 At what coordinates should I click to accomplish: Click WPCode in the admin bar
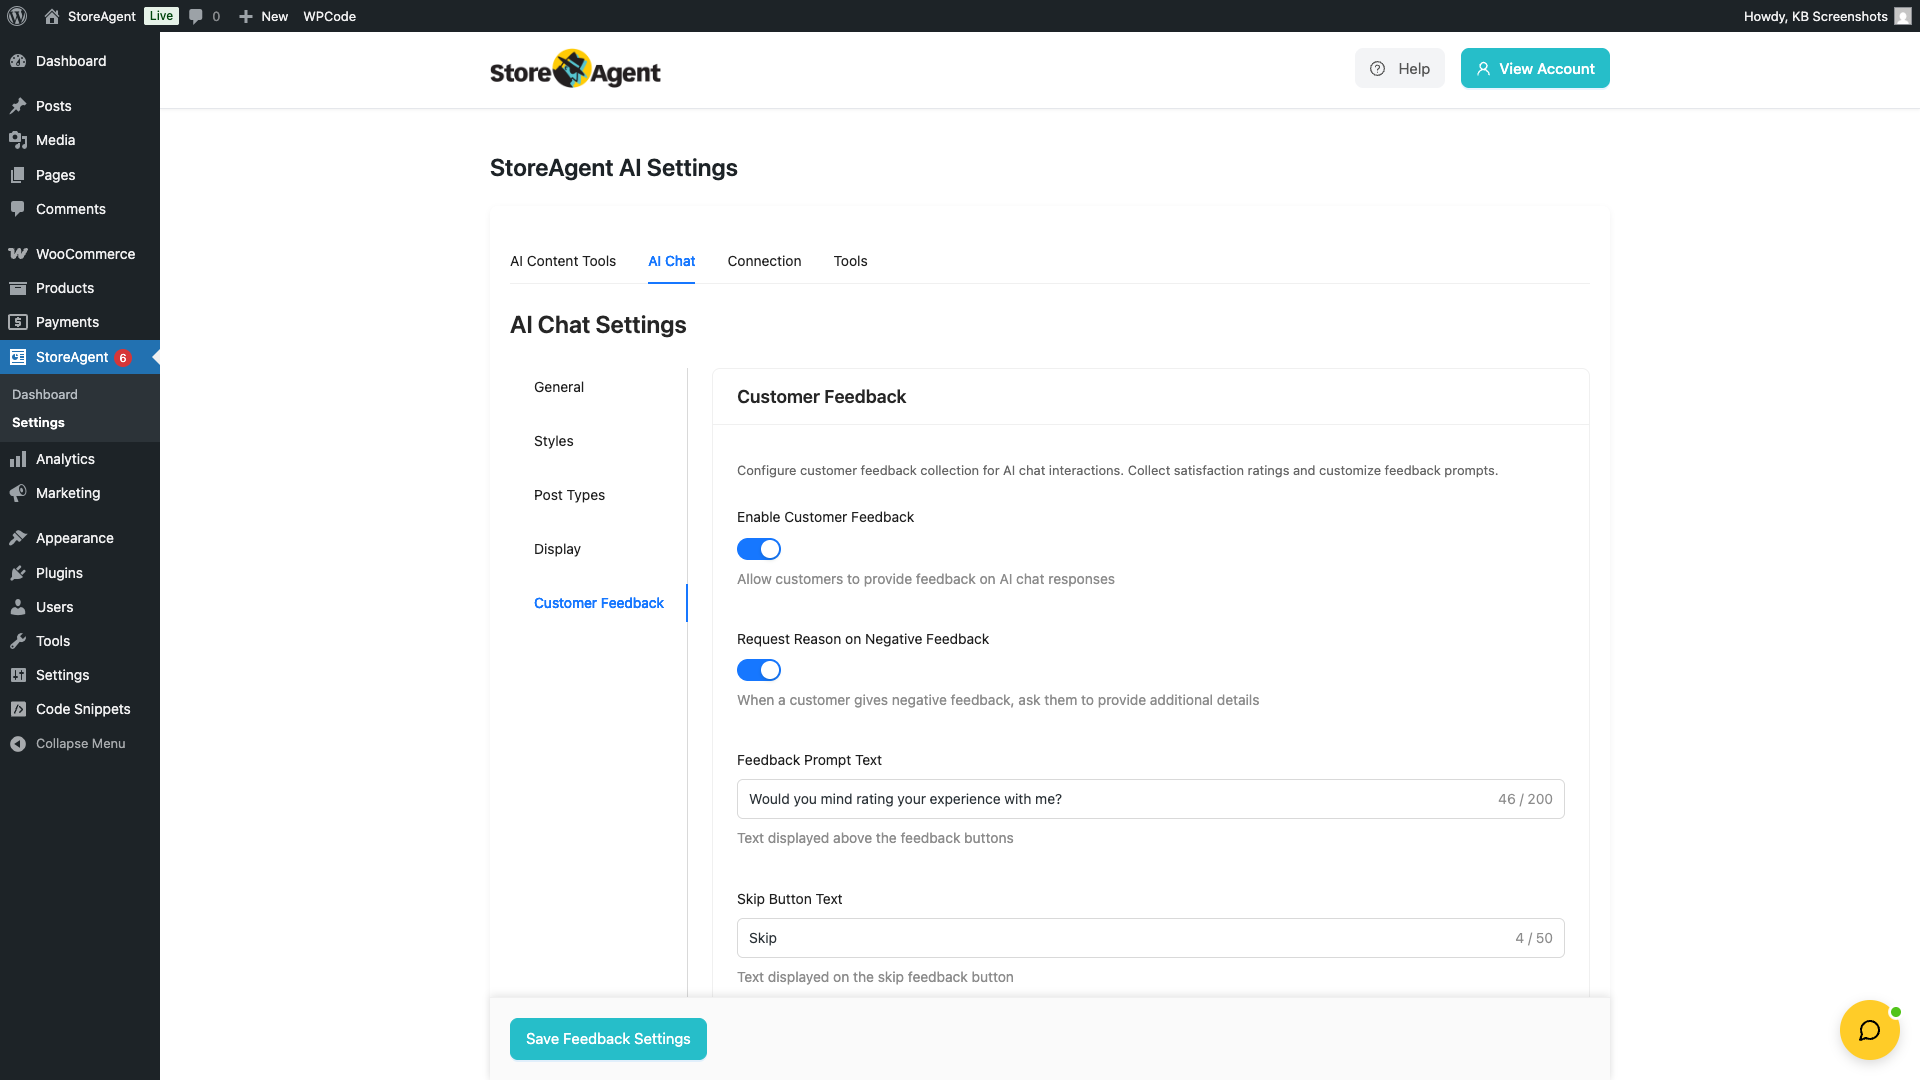coord(330,16)
